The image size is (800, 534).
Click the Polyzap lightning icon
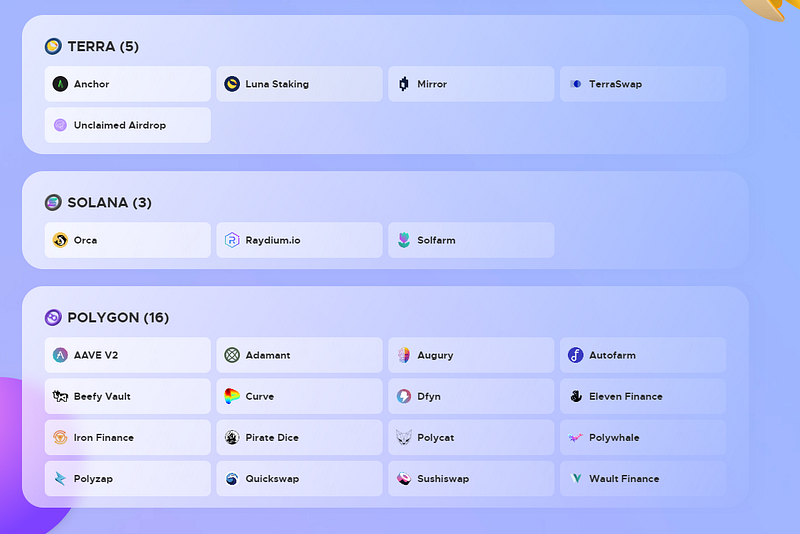click(60, 478)
